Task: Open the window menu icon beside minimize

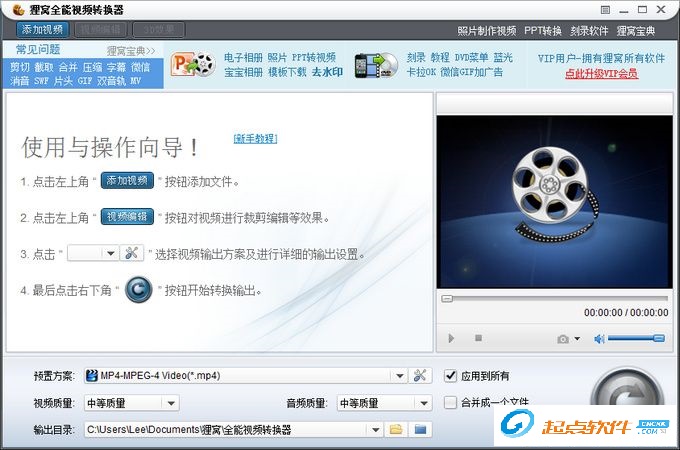Action: 605,10
